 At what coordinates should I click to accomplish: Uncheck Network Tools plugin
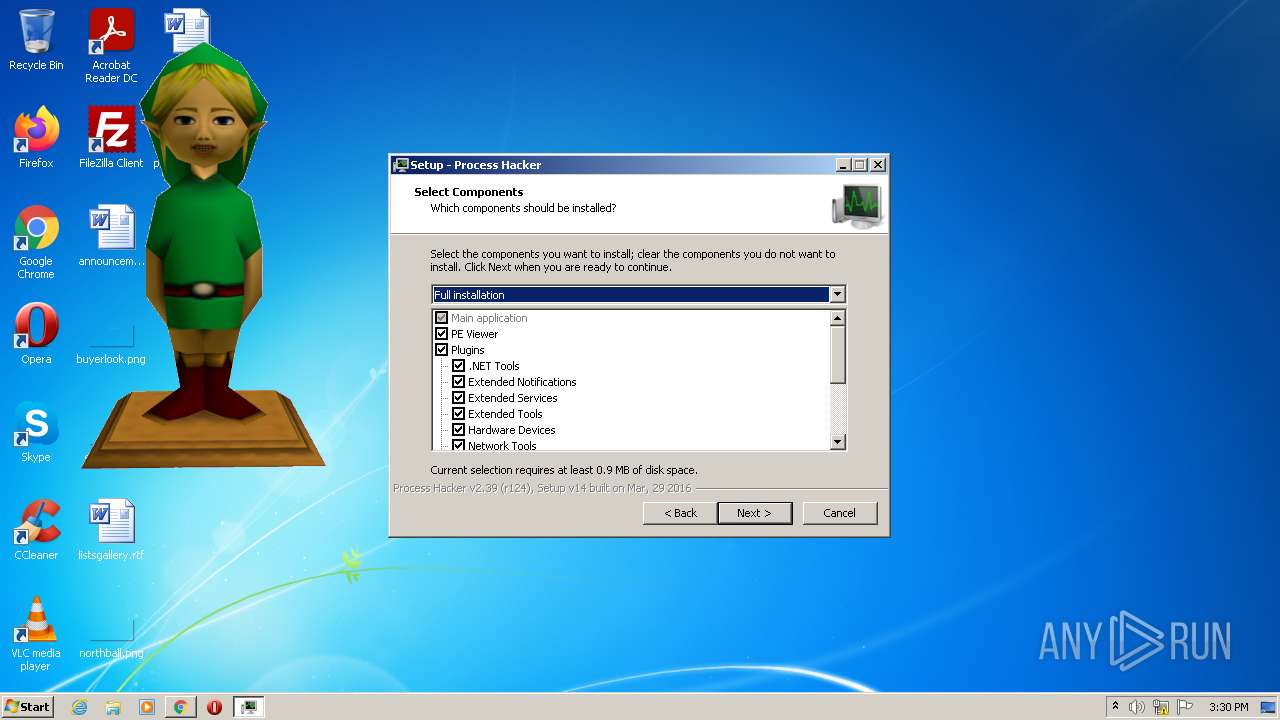458,445
